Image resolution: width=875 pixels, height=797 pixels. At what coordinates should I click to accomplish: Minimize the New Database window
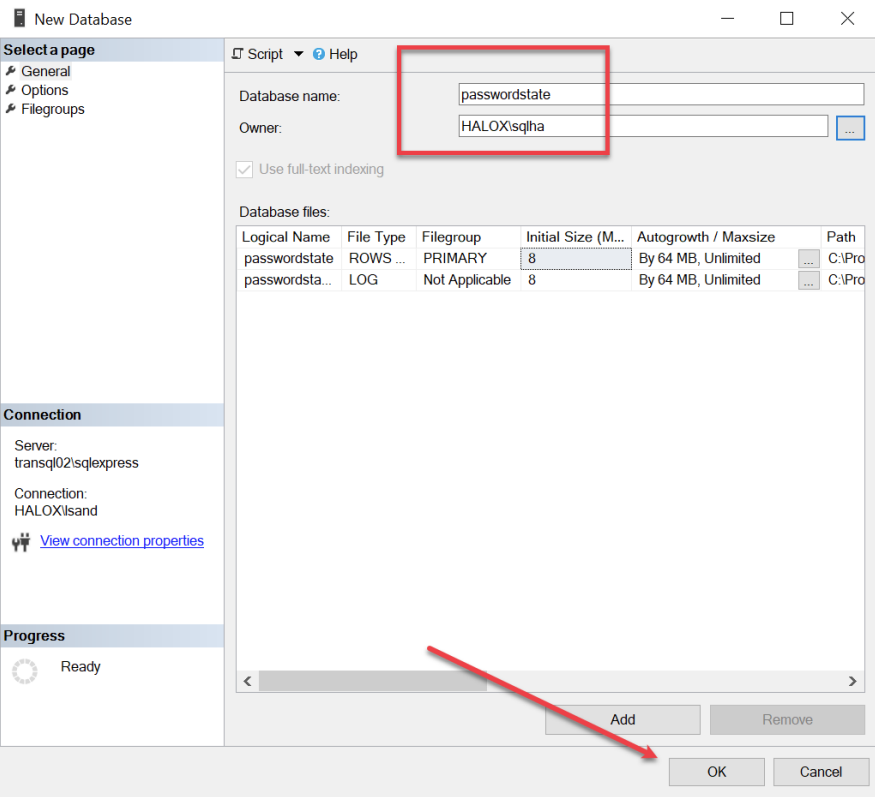pos(727,18)
